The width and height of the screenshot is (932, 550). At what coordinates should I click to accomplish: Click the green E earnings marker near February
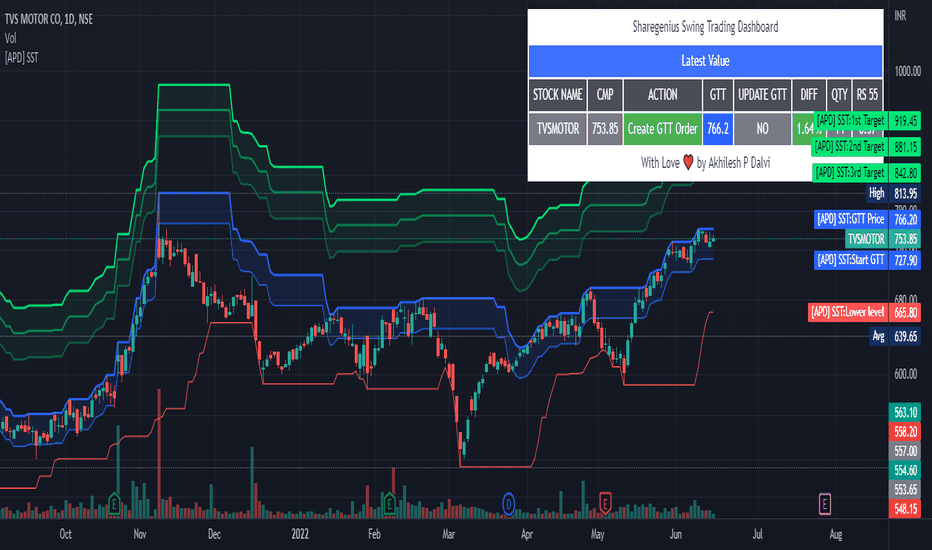pyautogui.click(x=389, y=504)
